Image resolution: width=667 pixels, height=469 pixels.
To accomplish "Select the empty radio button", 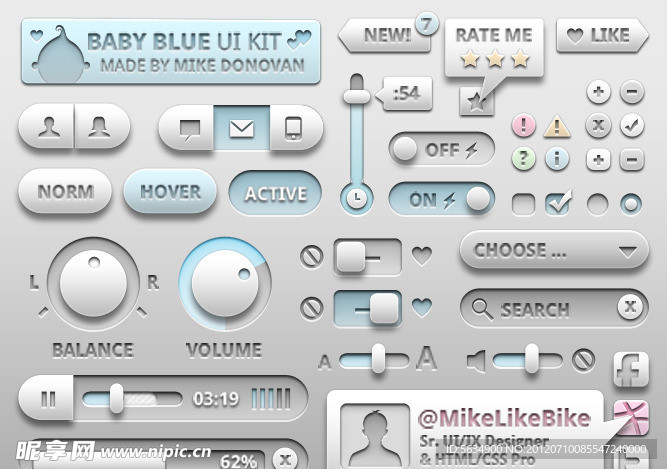I will 597,204.
